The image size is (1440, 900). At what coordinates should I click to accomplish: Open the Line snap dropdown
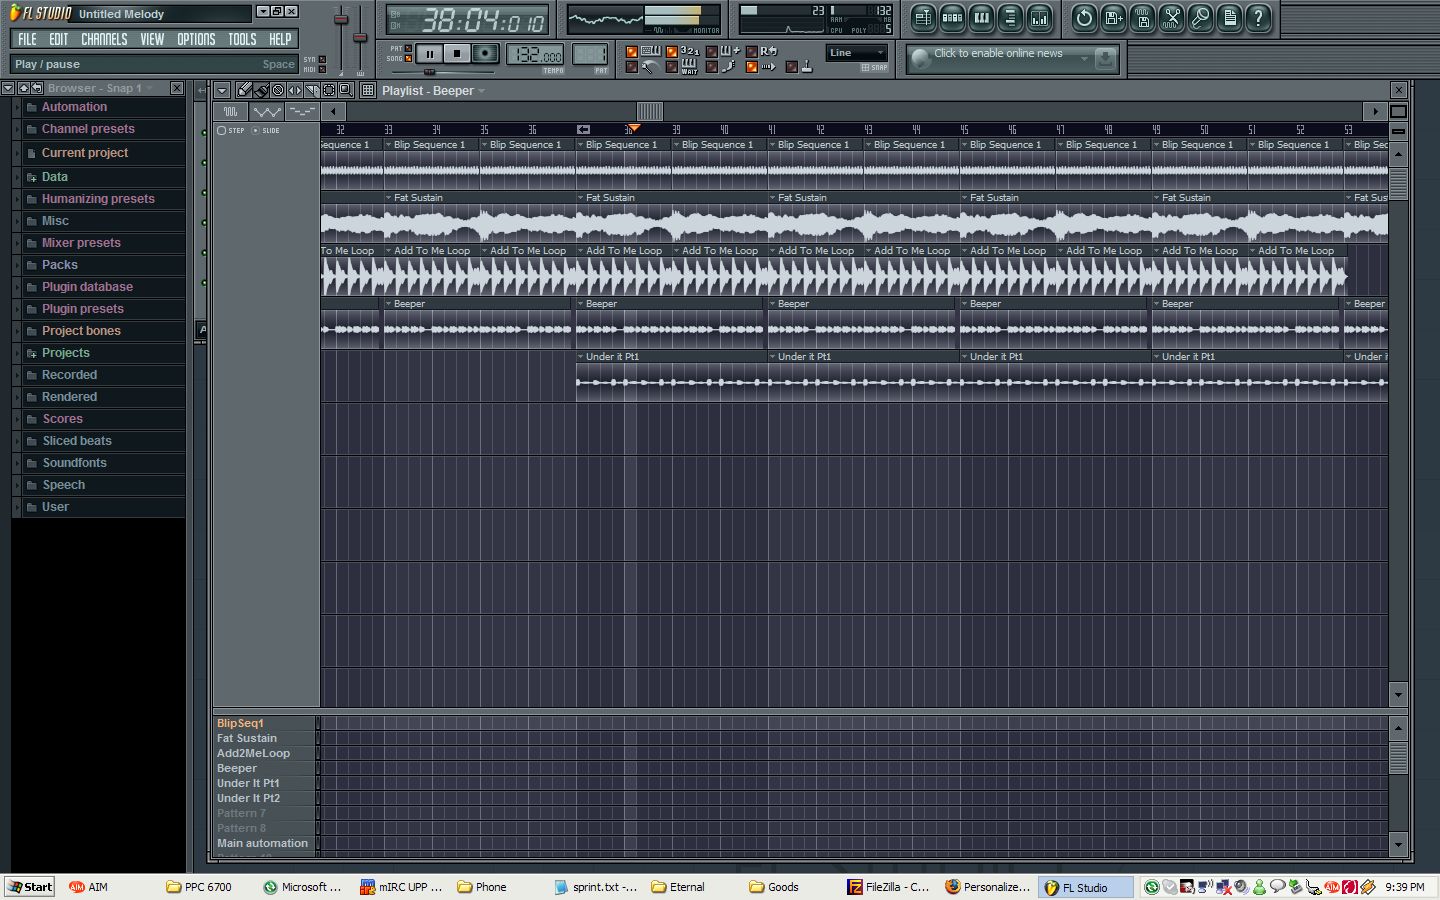pyautogui.click(x=857, y=53)
